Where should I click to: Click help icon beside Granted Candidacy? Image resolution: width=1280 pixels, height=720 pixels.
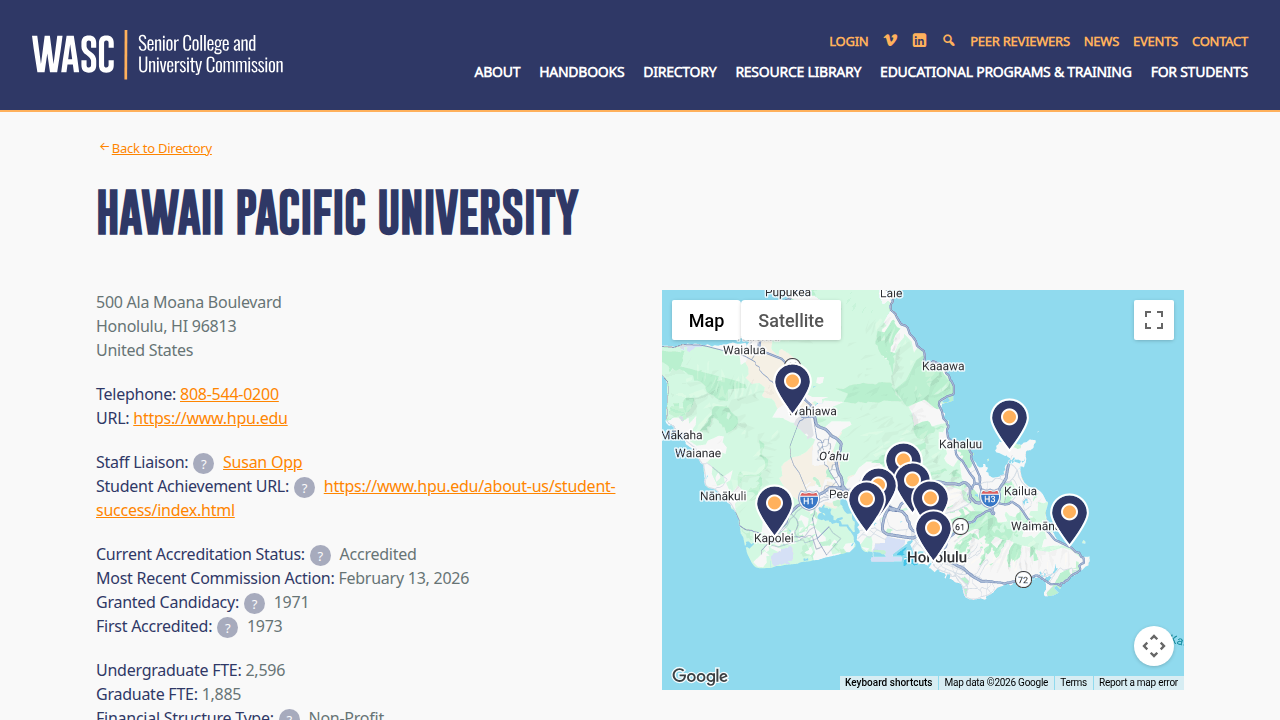click(254, 603)
